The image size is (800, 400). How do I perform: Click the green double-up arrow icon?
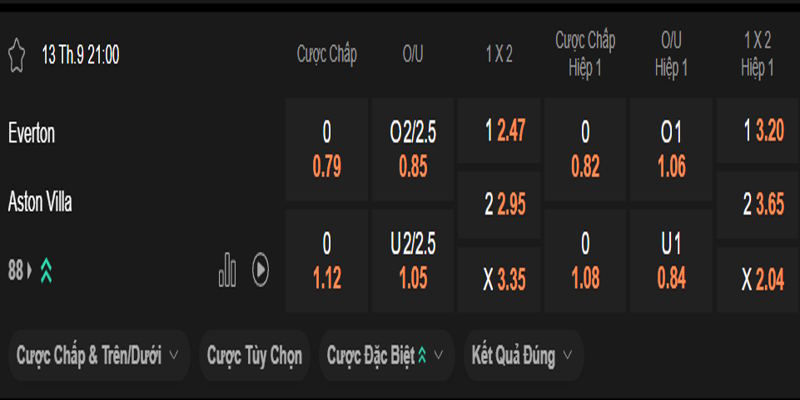[x=46, y=270]
